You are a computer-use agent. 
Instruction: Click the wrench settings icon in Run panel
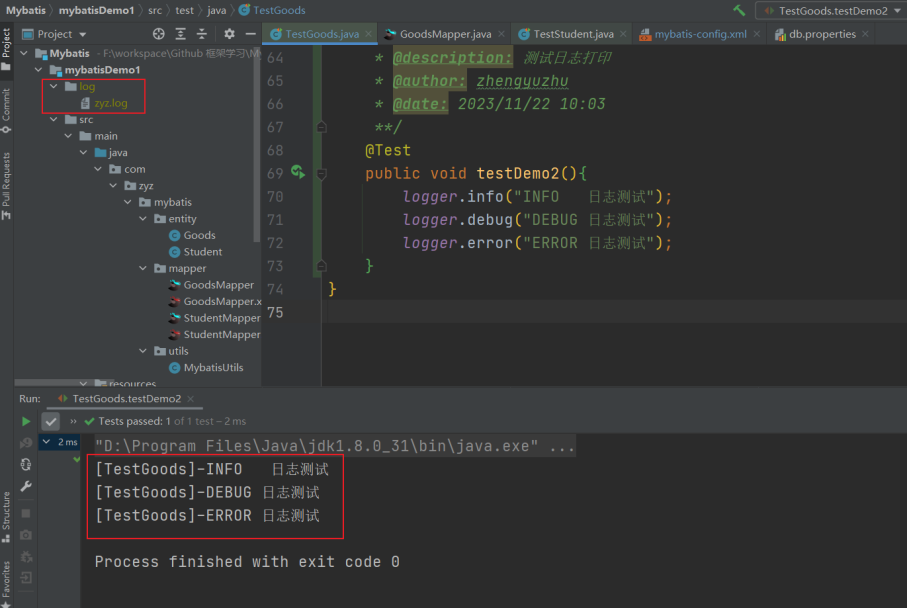26,487
